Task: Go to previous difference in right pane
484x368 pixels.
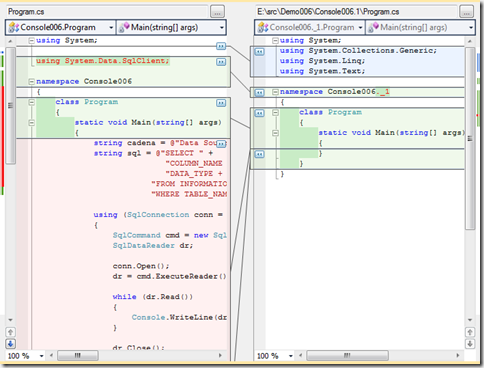Action: click(470, 332)
